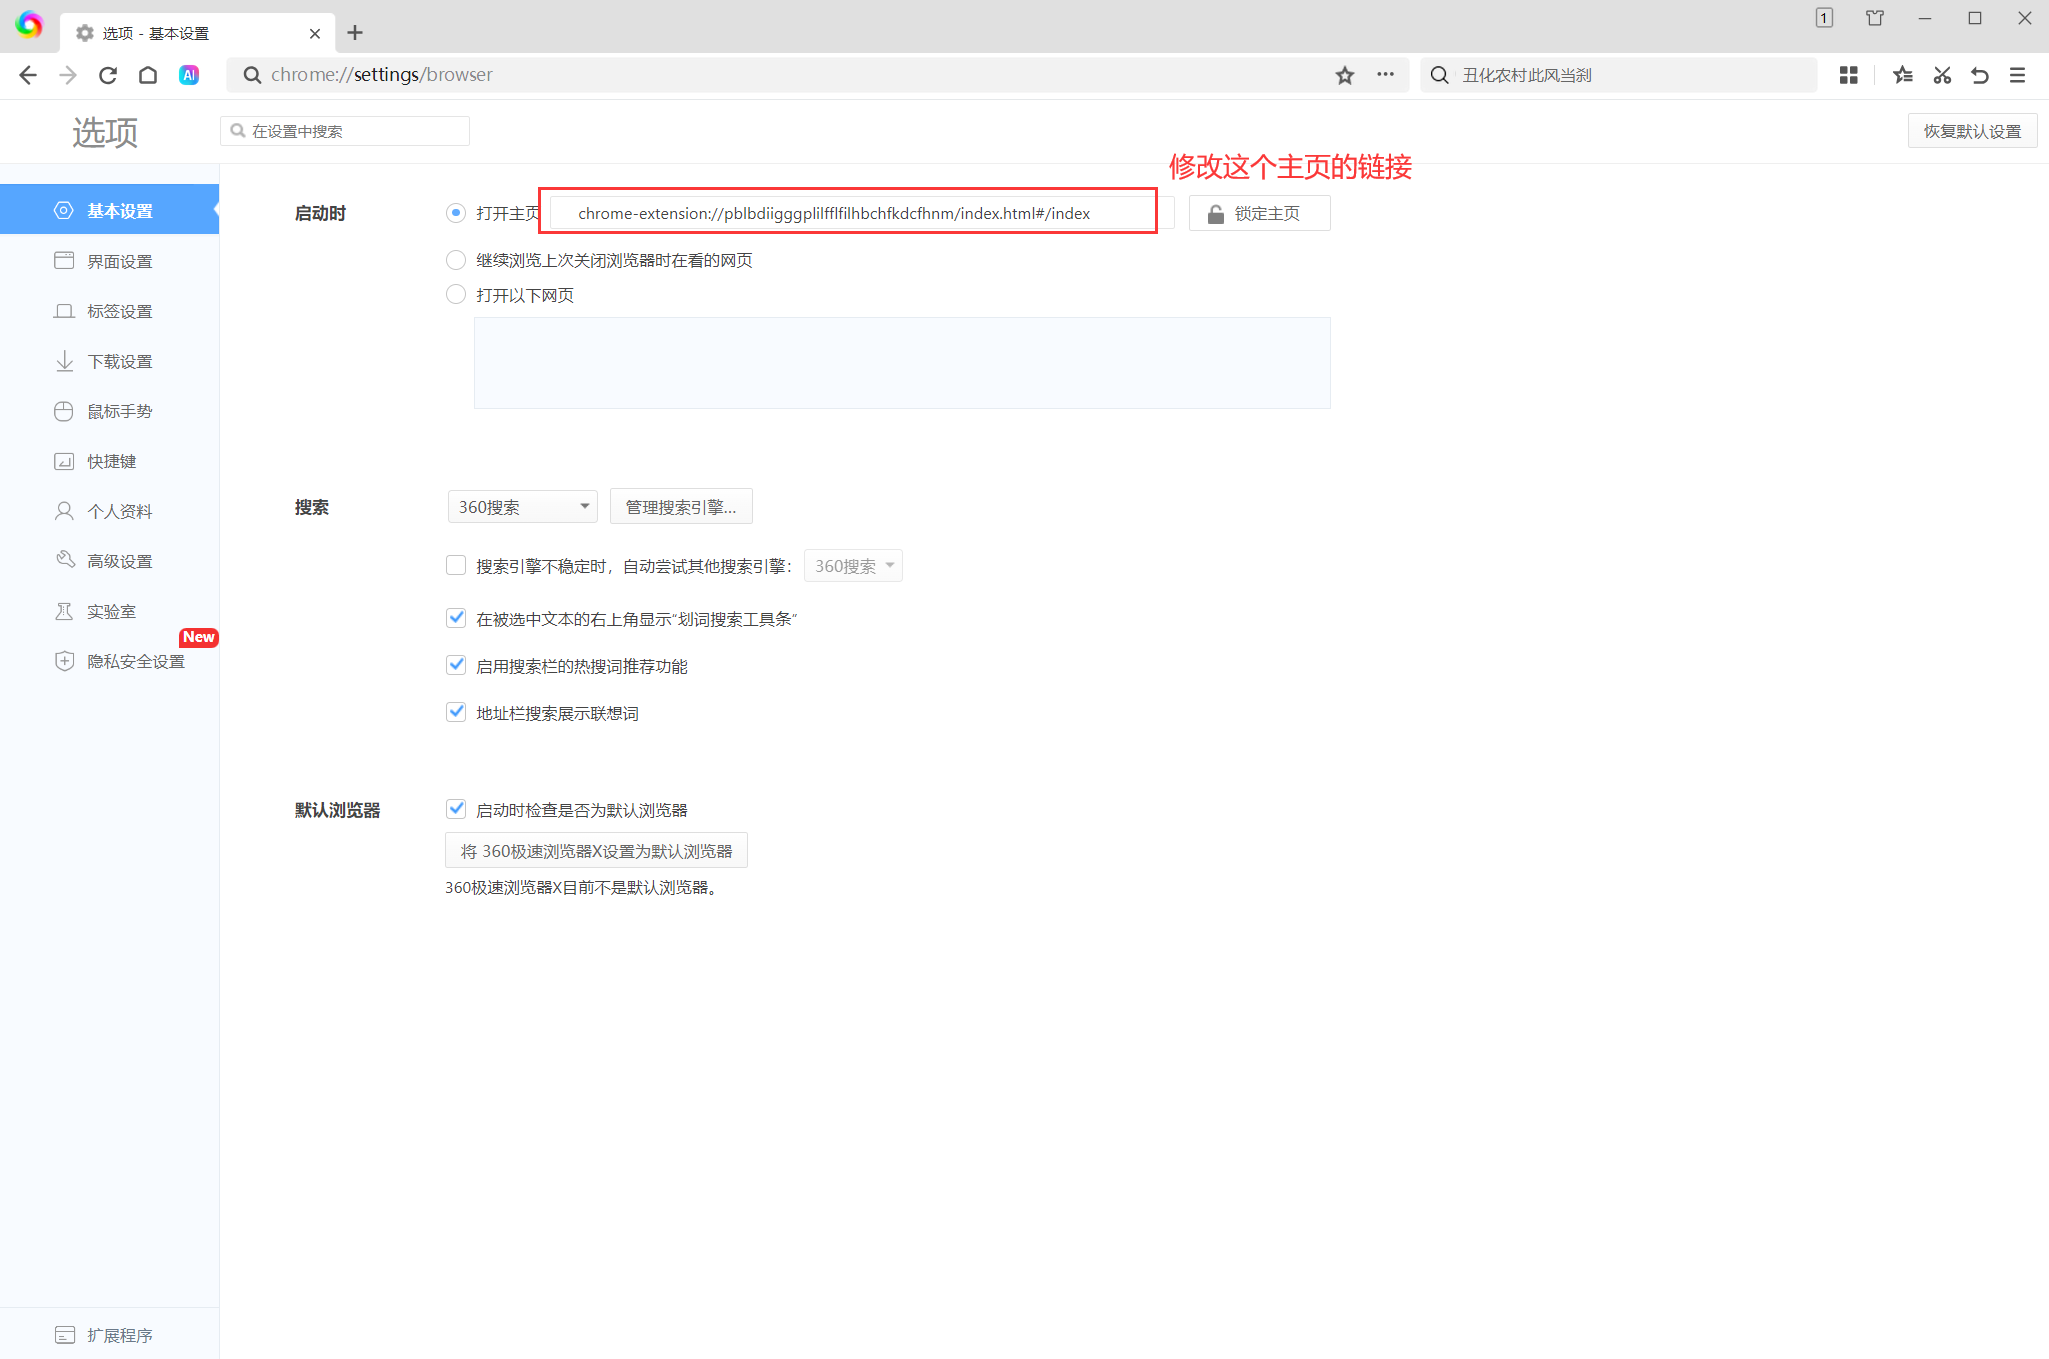Click the scissors screenshot icon
The width and height of the screenshot is (2049, 1359).
1942,75
